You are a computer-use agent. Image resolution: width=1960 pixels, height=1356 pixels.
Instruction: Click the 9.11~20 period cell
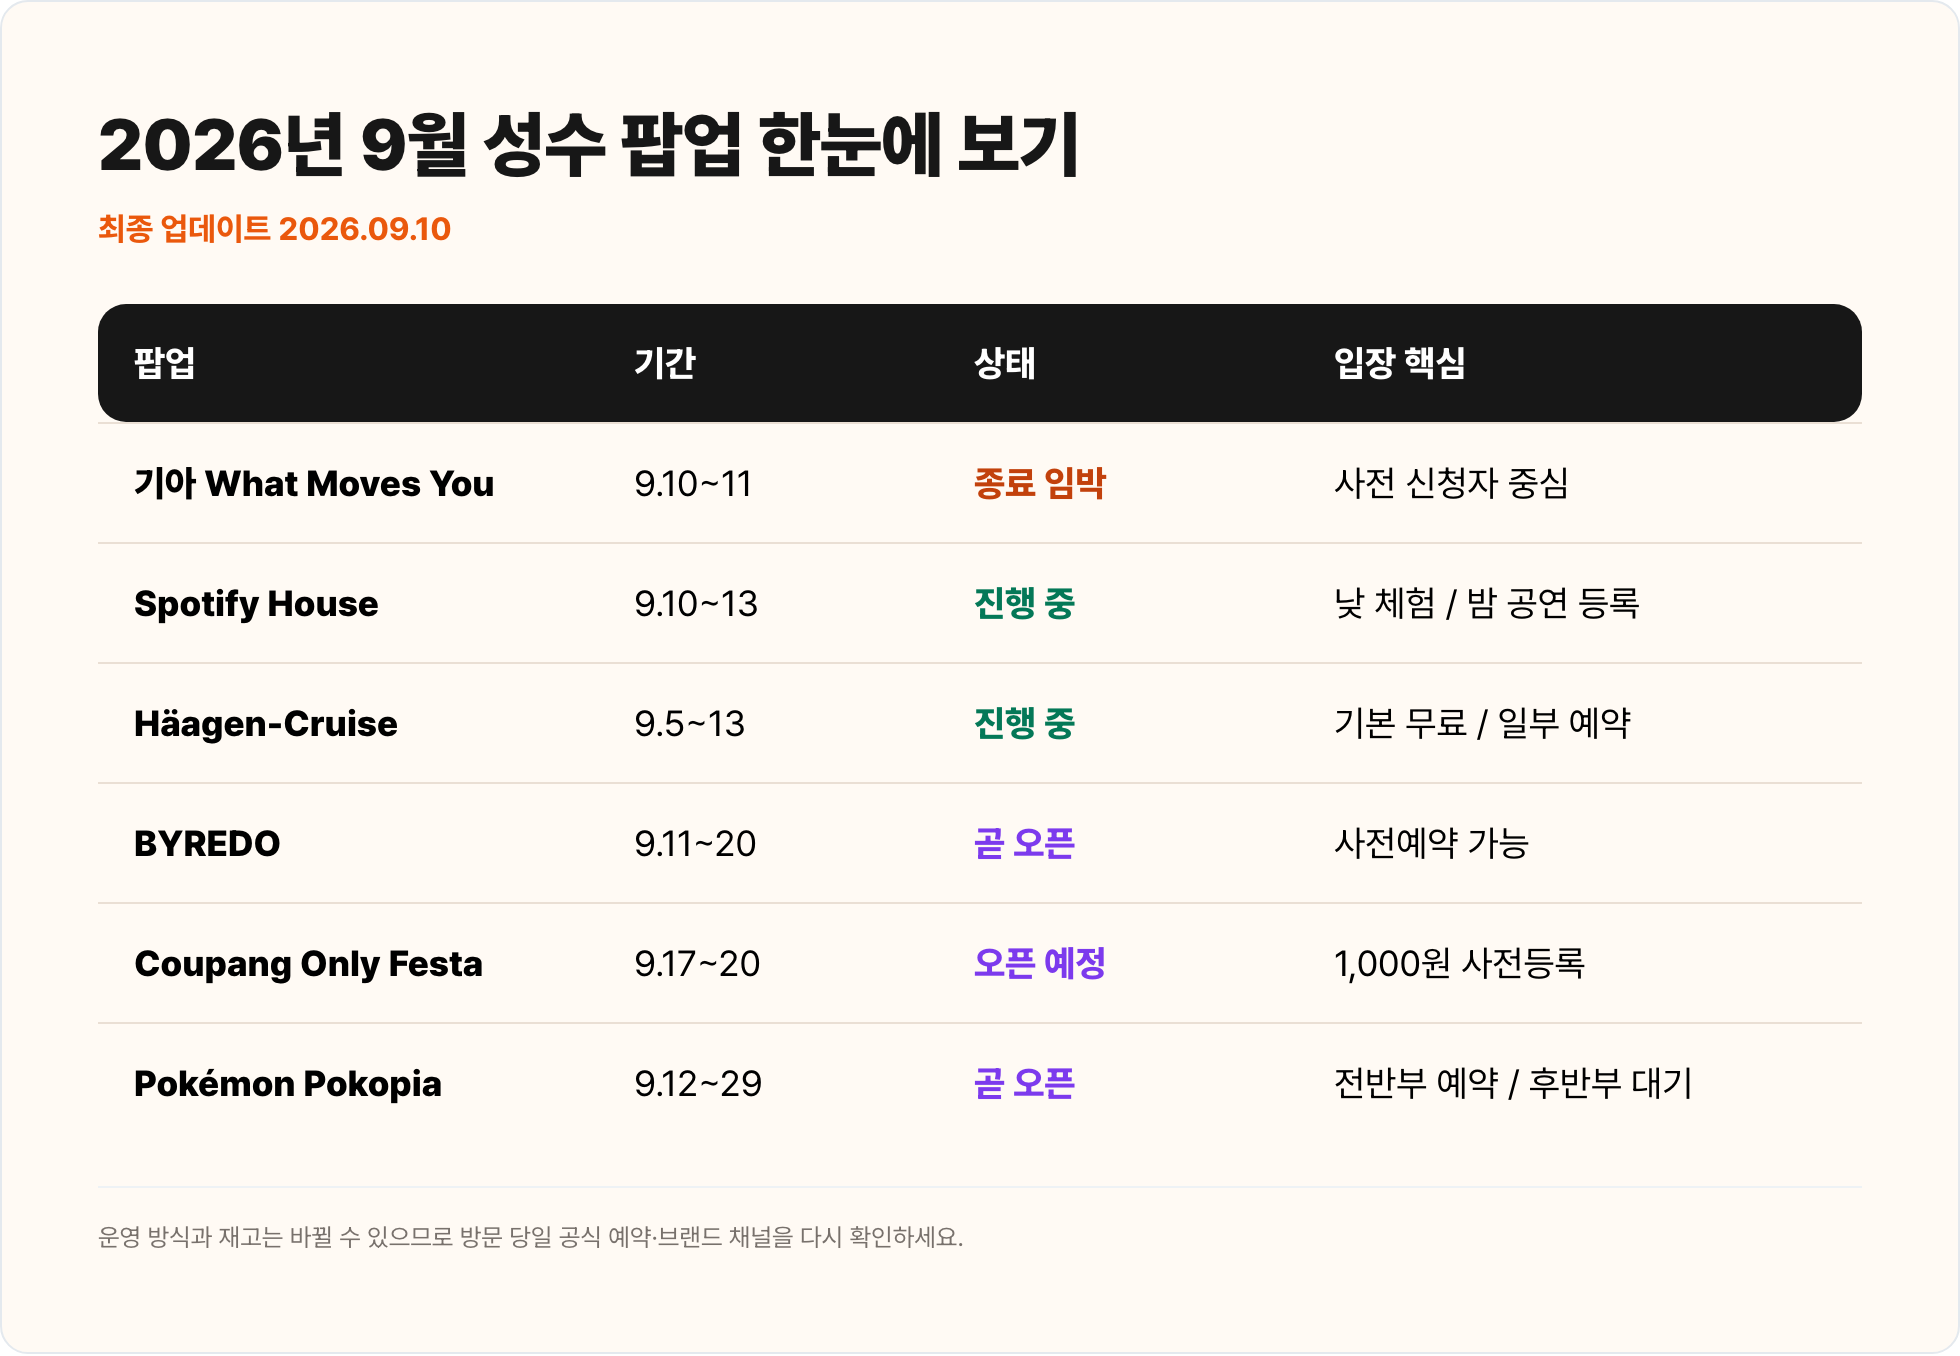pos(695,844)
